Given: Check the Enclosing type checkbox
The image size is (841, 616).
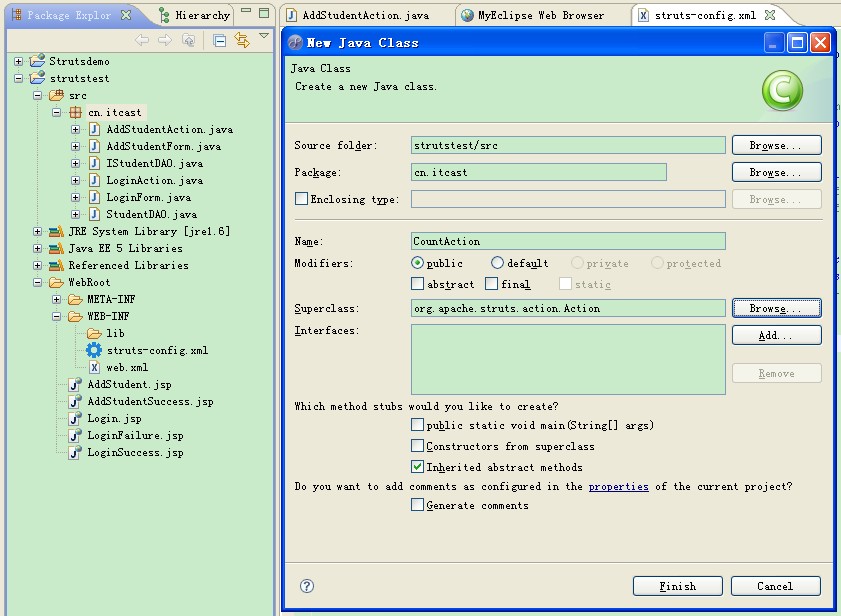Looking at the screenshot, I should [301, 199].
